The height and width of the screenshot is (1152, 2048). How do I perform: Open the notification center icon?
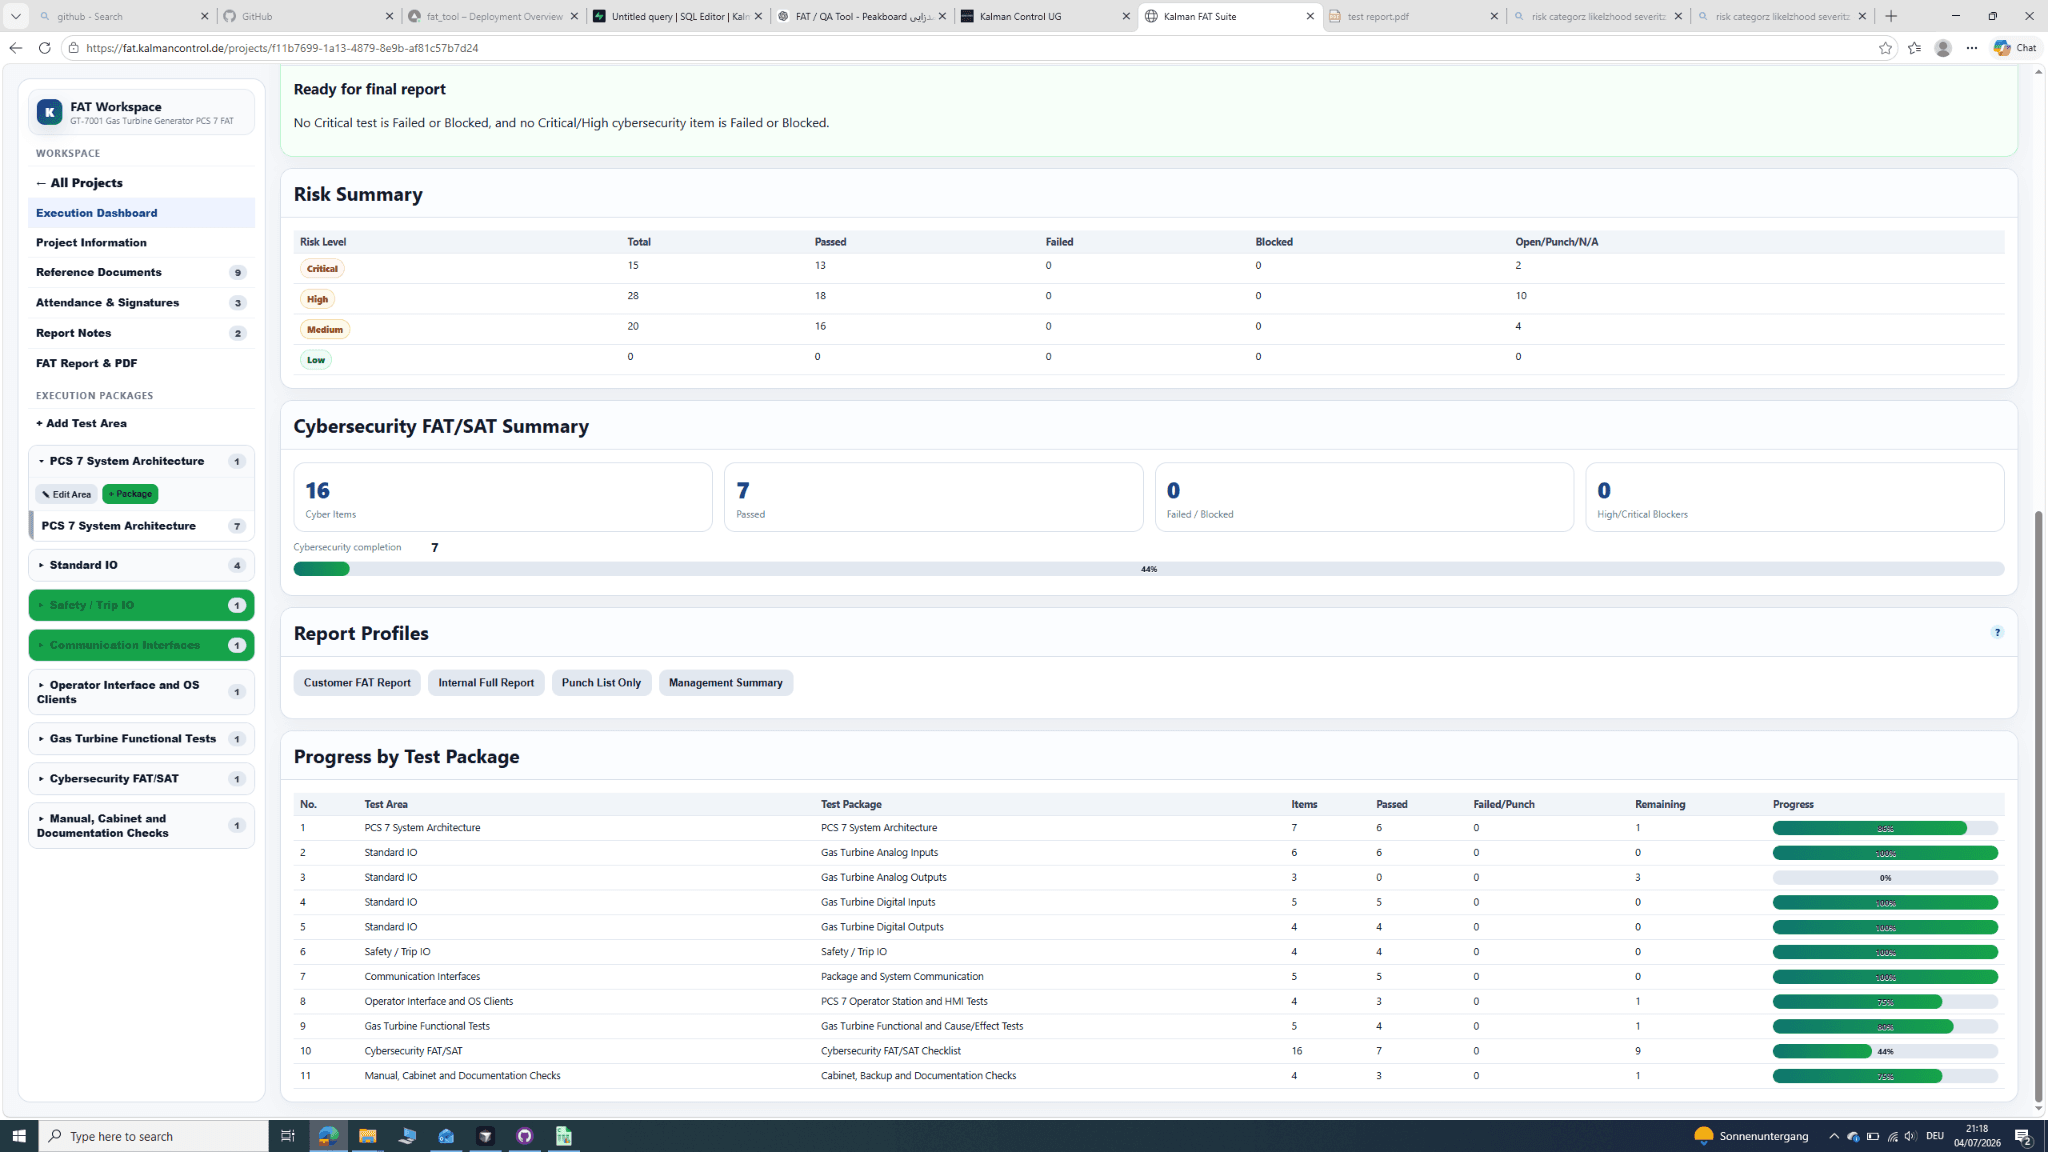(2022, 1136)
